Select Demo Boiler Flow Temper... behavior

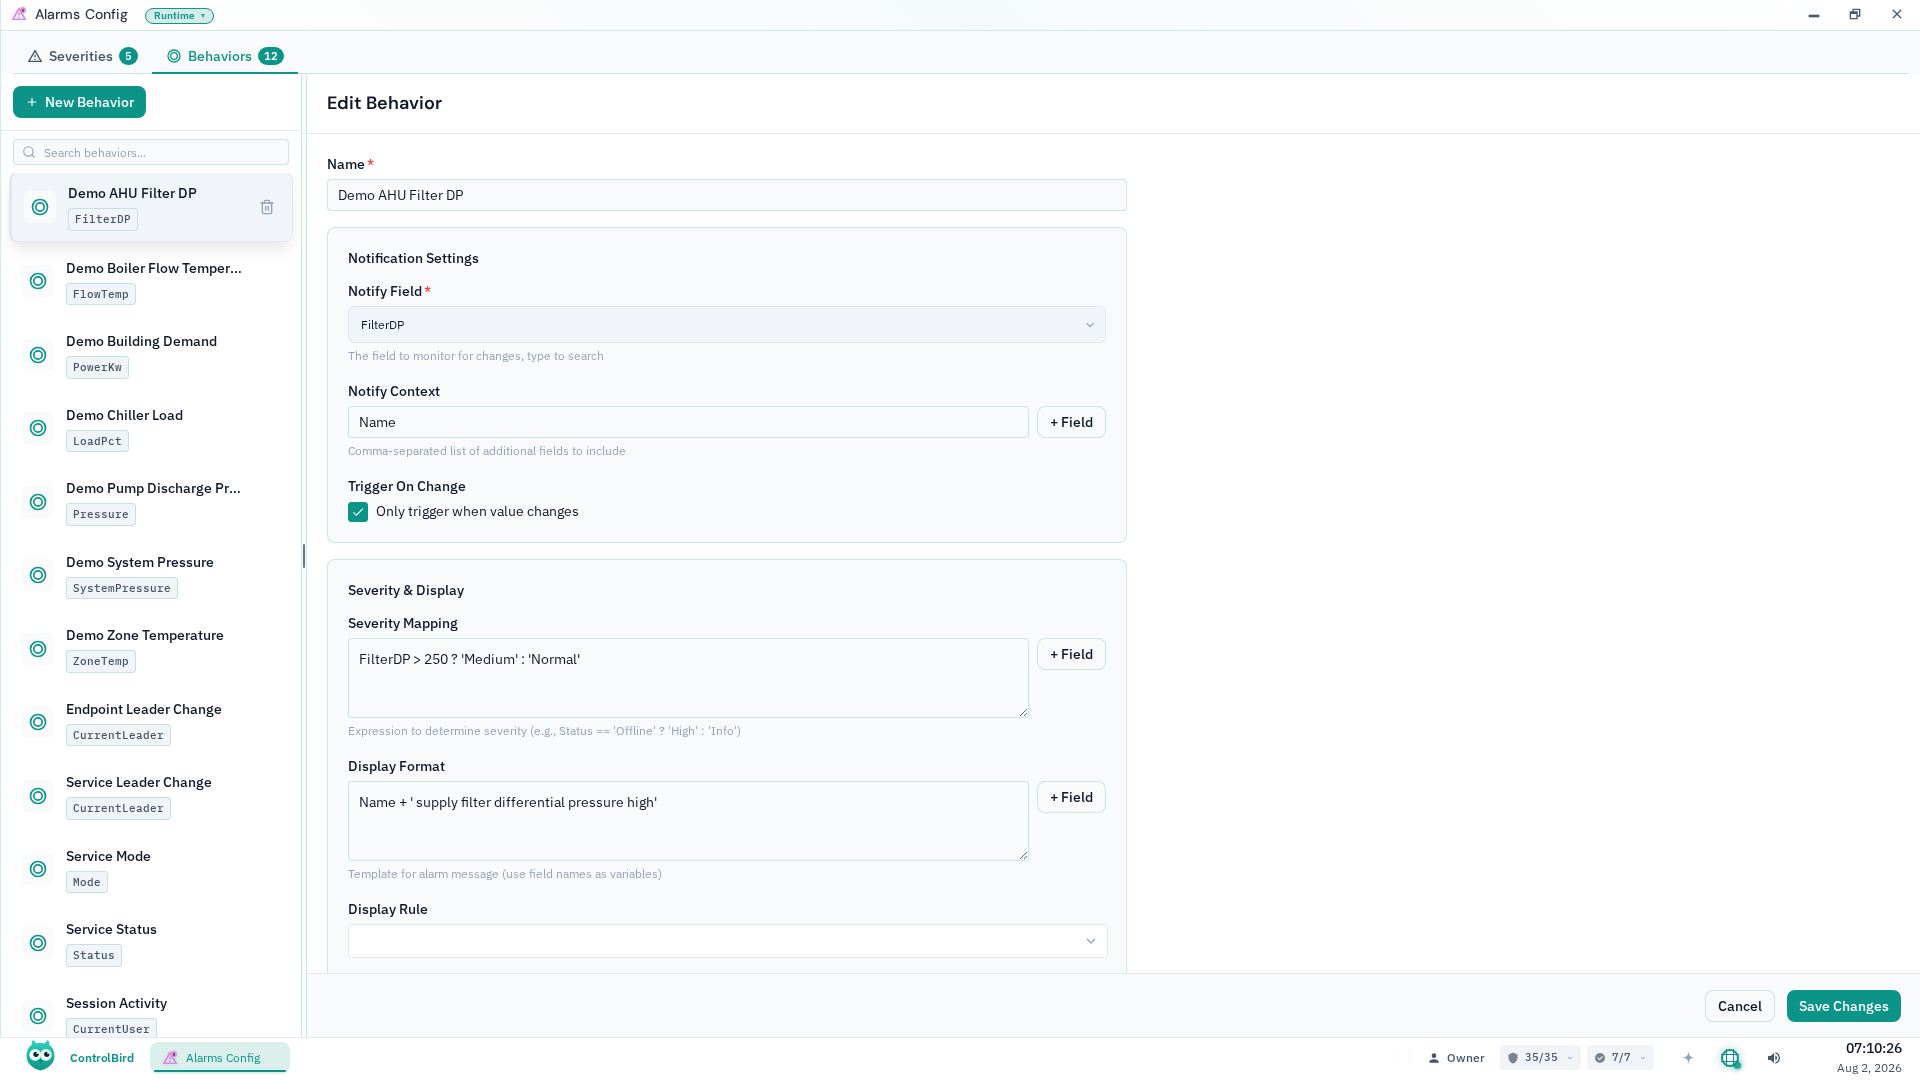coord(151,281)
